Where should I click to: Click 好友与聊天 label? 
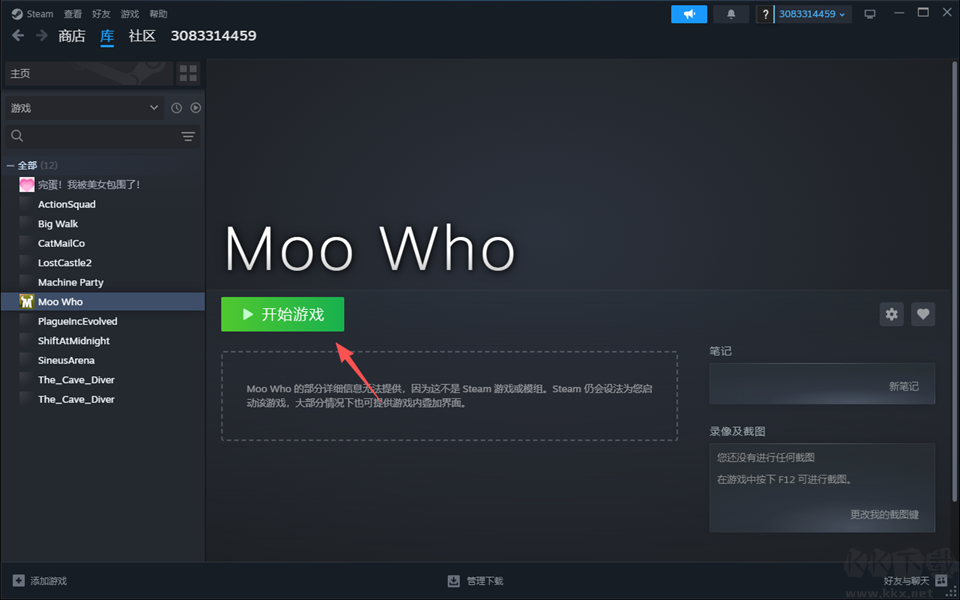906,581
